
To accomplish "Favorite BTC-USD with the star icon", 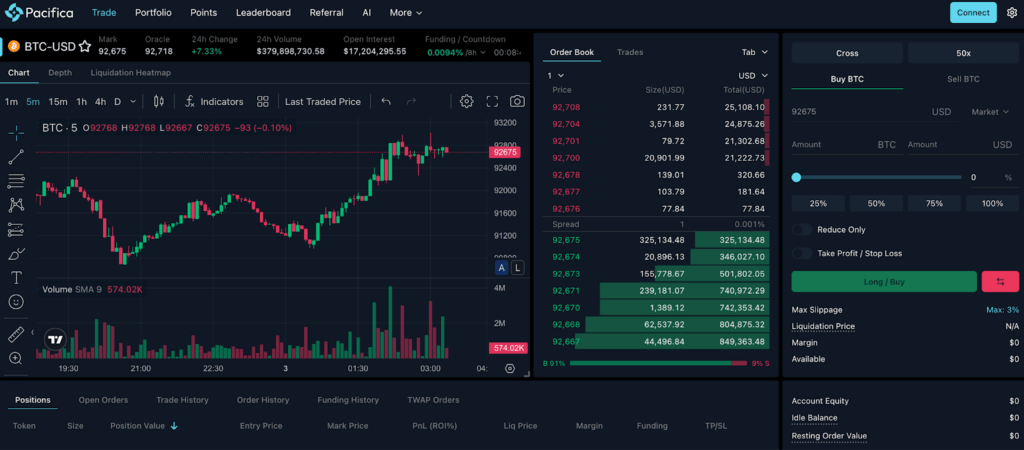I will (85, 46).
